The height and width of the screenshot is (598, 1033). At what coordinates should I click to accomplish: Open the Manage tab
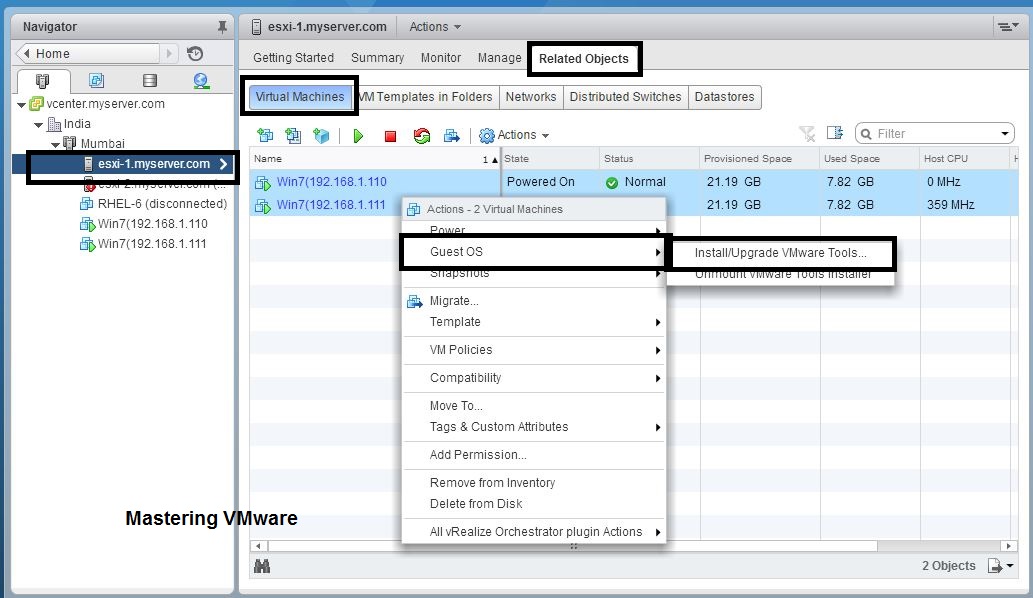(x=499, y=58)
